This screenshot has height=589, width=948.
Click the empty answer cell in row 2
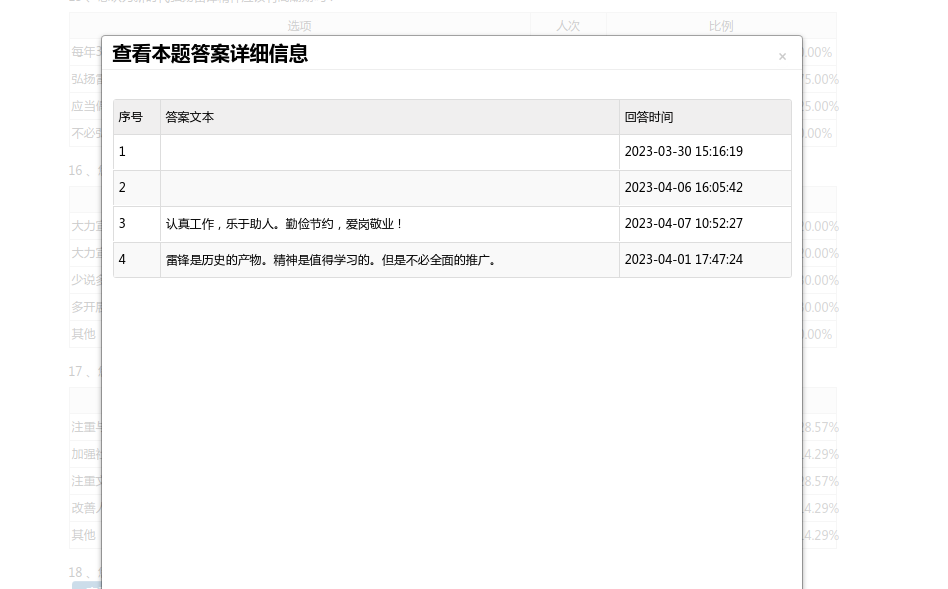point(390,188)
